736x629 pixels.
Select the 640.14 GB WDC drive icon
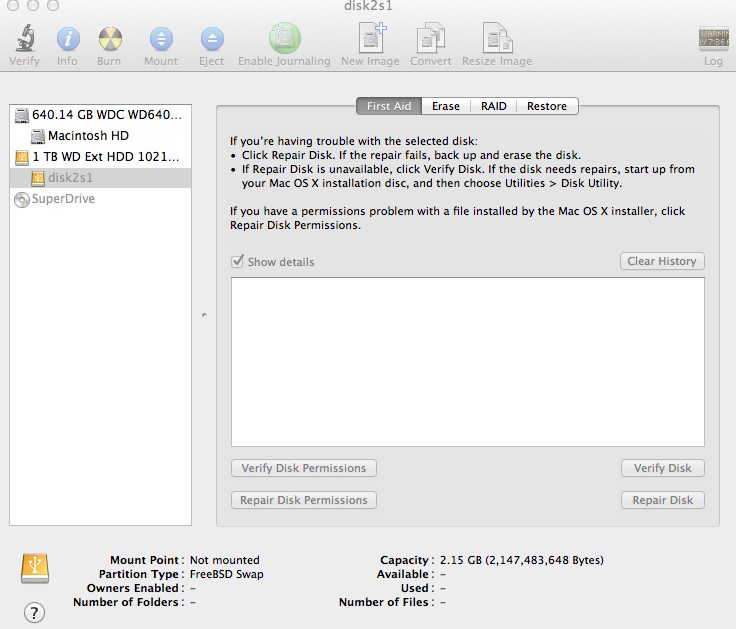22,115
